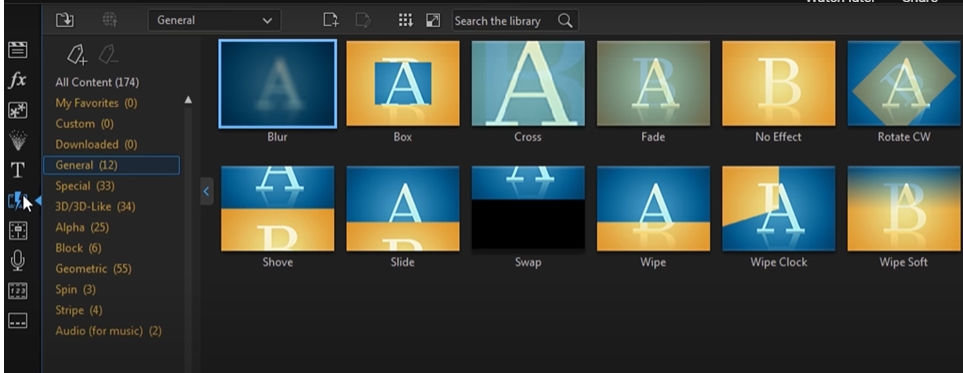Image resolution: width=963 pixels, height=373 pixels.
Task: Click the No Effect label text
Action: tap(778, 137)
